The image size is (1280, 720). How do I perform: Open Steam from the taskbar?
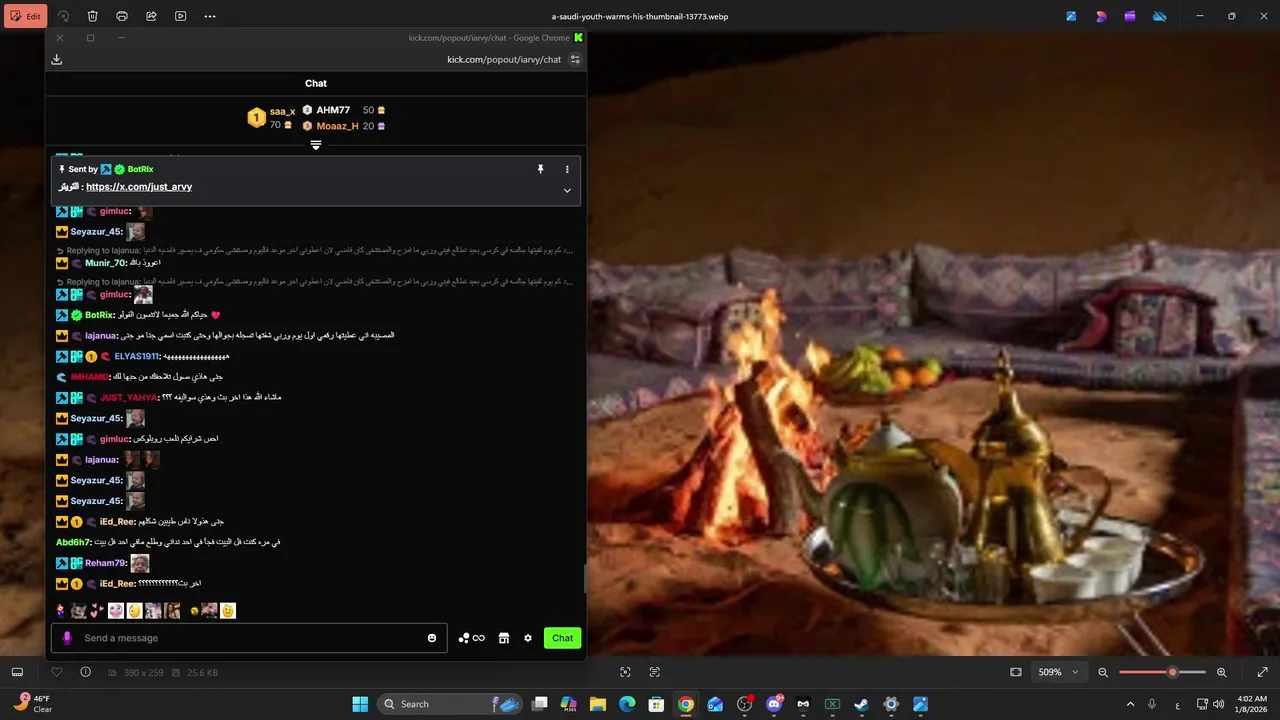coord(861,704)
